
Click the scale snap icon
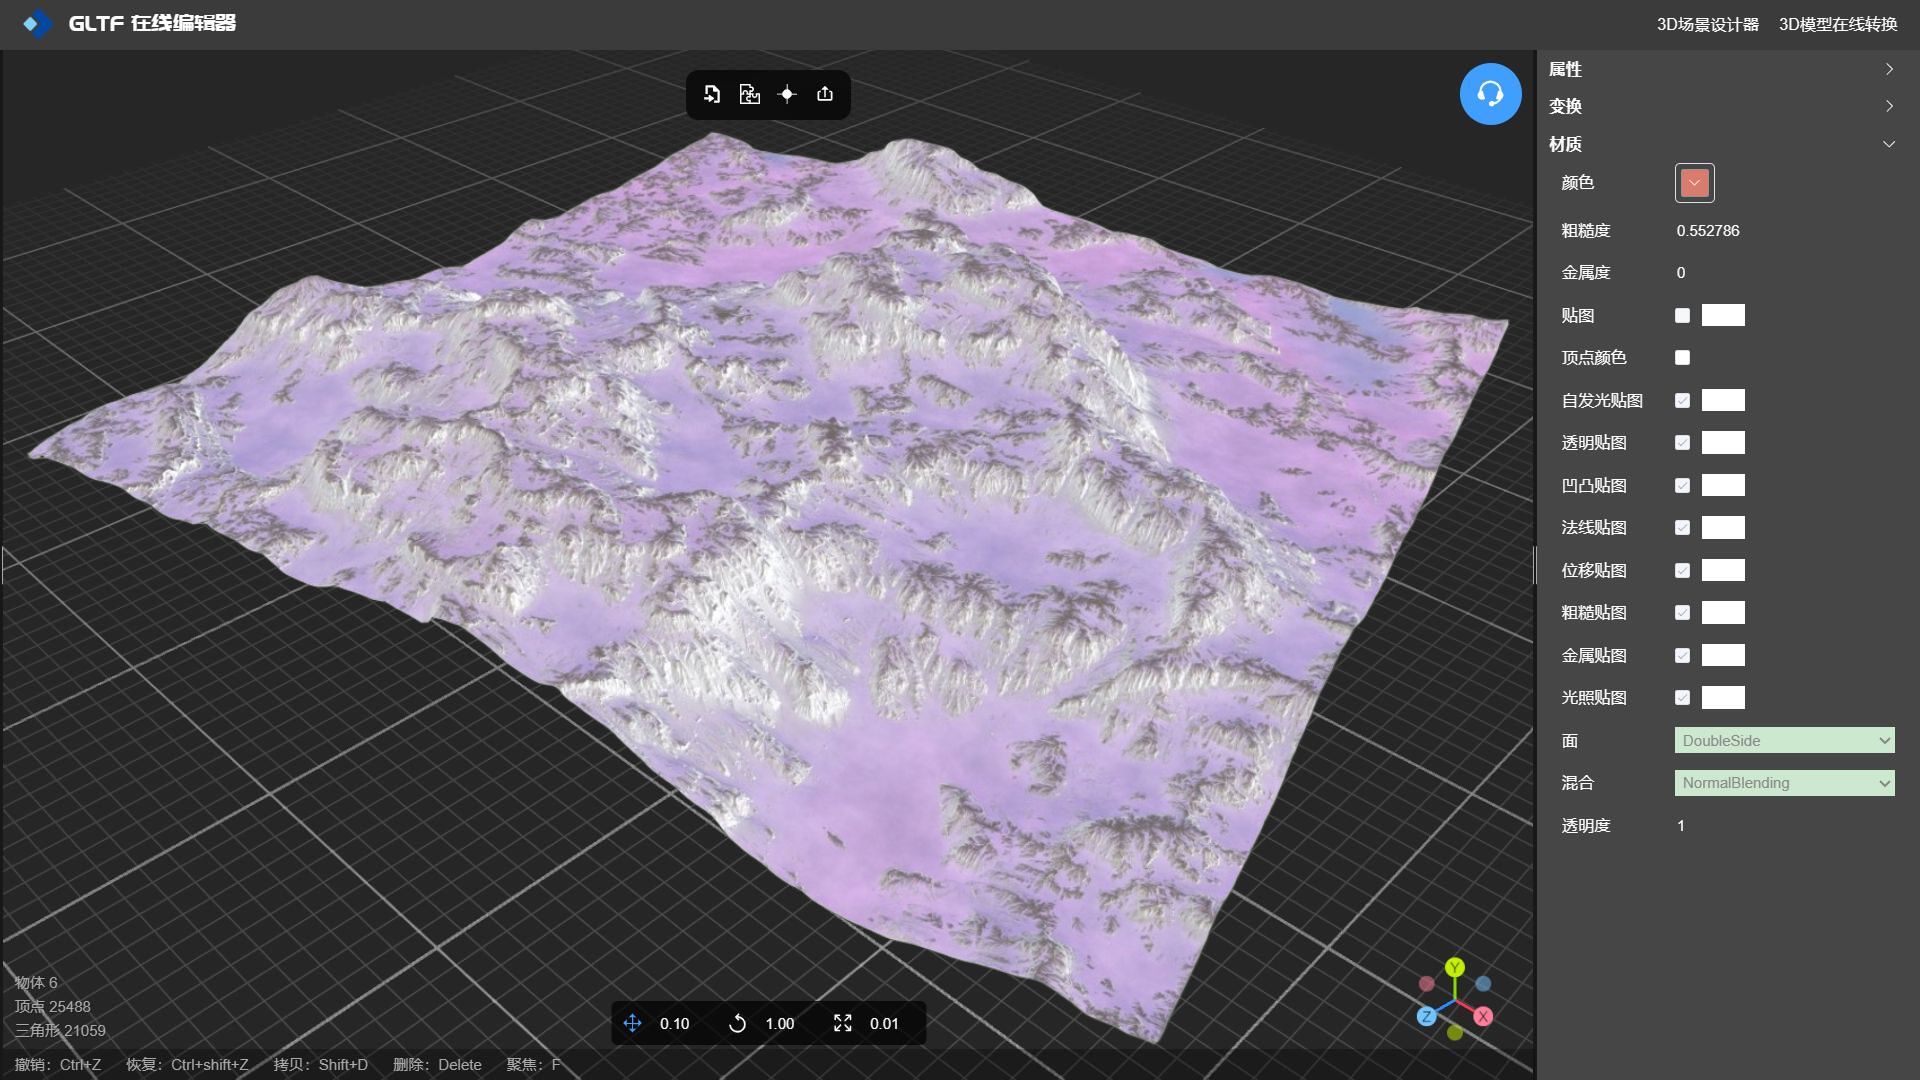coord(842,1023)
